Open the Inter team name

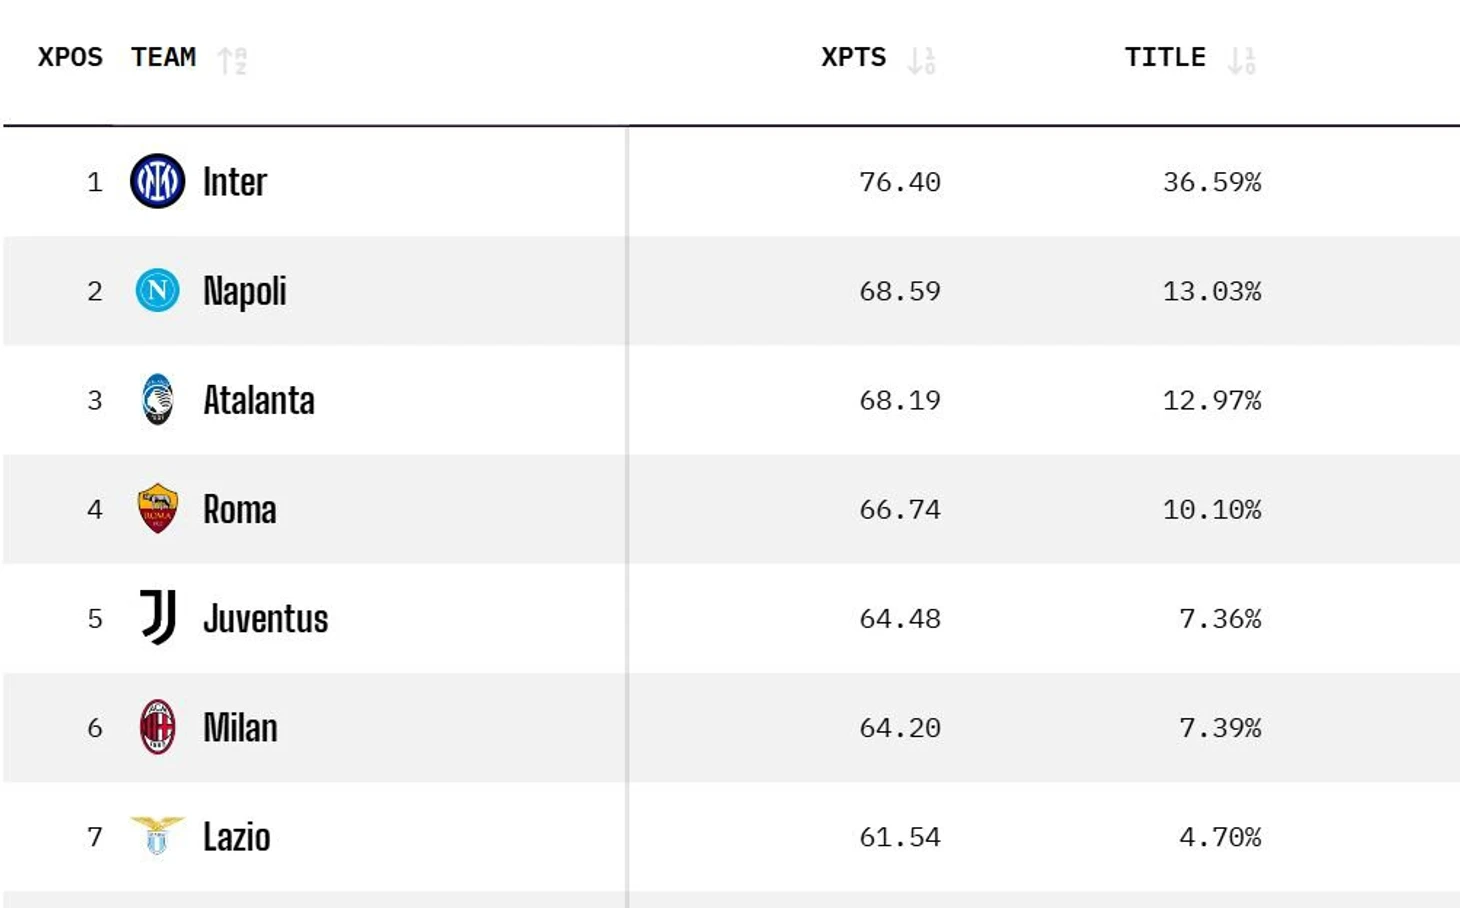point(235,182)
